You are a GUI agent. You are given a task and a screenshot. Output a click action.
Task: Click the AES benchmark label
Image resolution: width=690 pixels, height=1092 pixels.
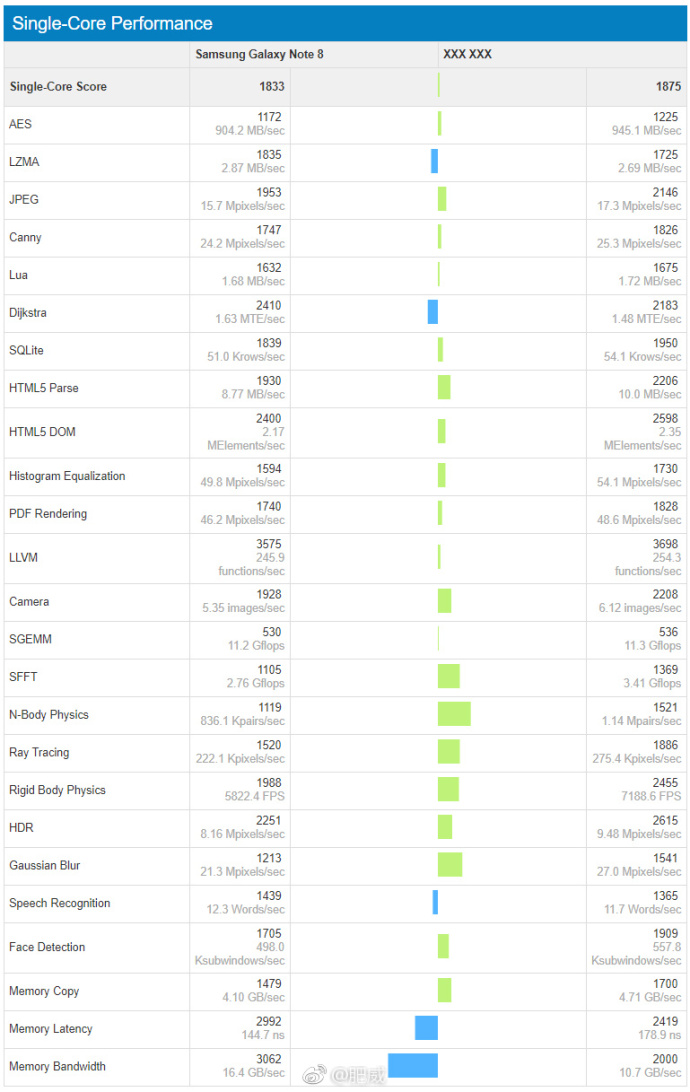[x=20, y=124]
